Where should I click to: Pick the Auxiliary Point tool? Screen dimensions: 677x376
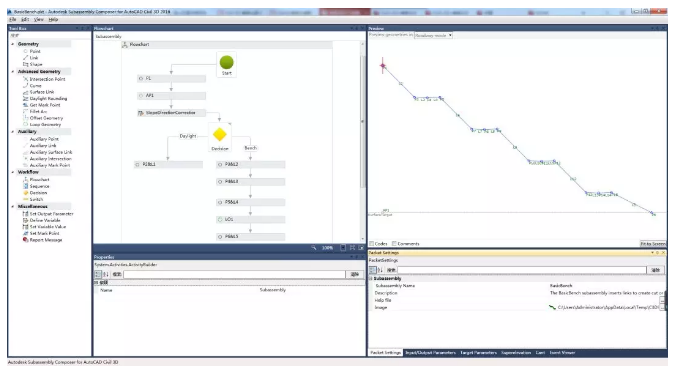click(44, 139)
